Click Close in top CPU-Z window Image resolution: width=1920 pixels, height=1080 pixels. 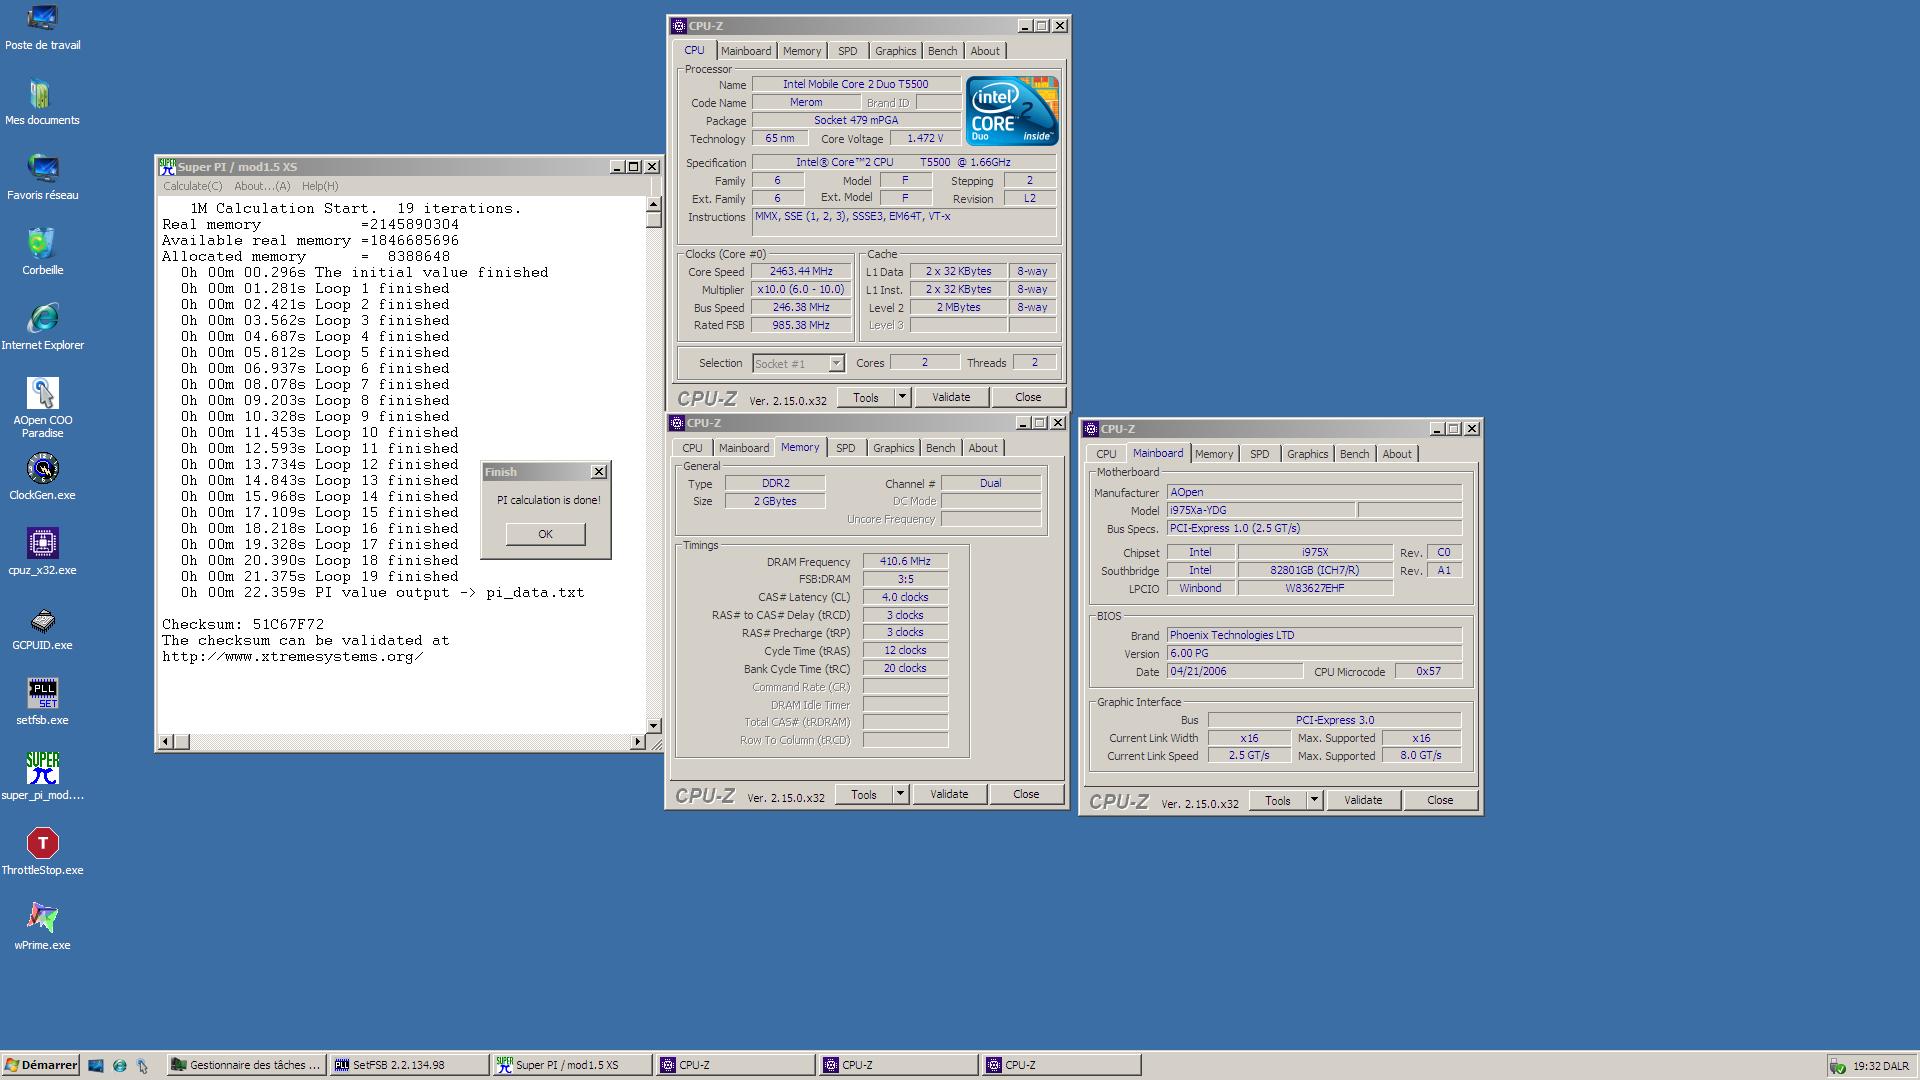pos(1028,397)
